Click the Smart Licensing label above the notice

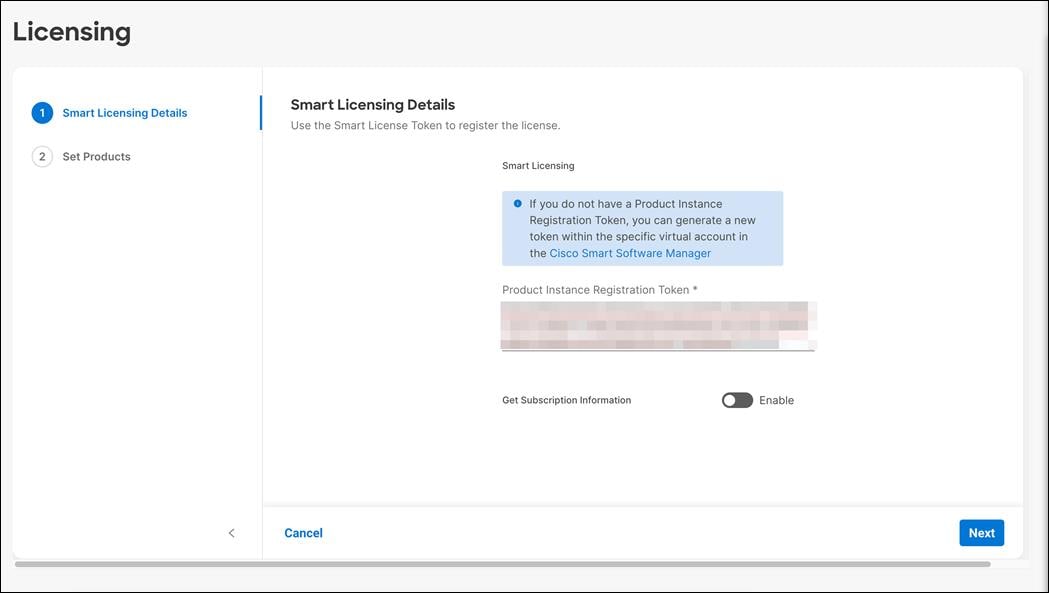coord(539,165)
